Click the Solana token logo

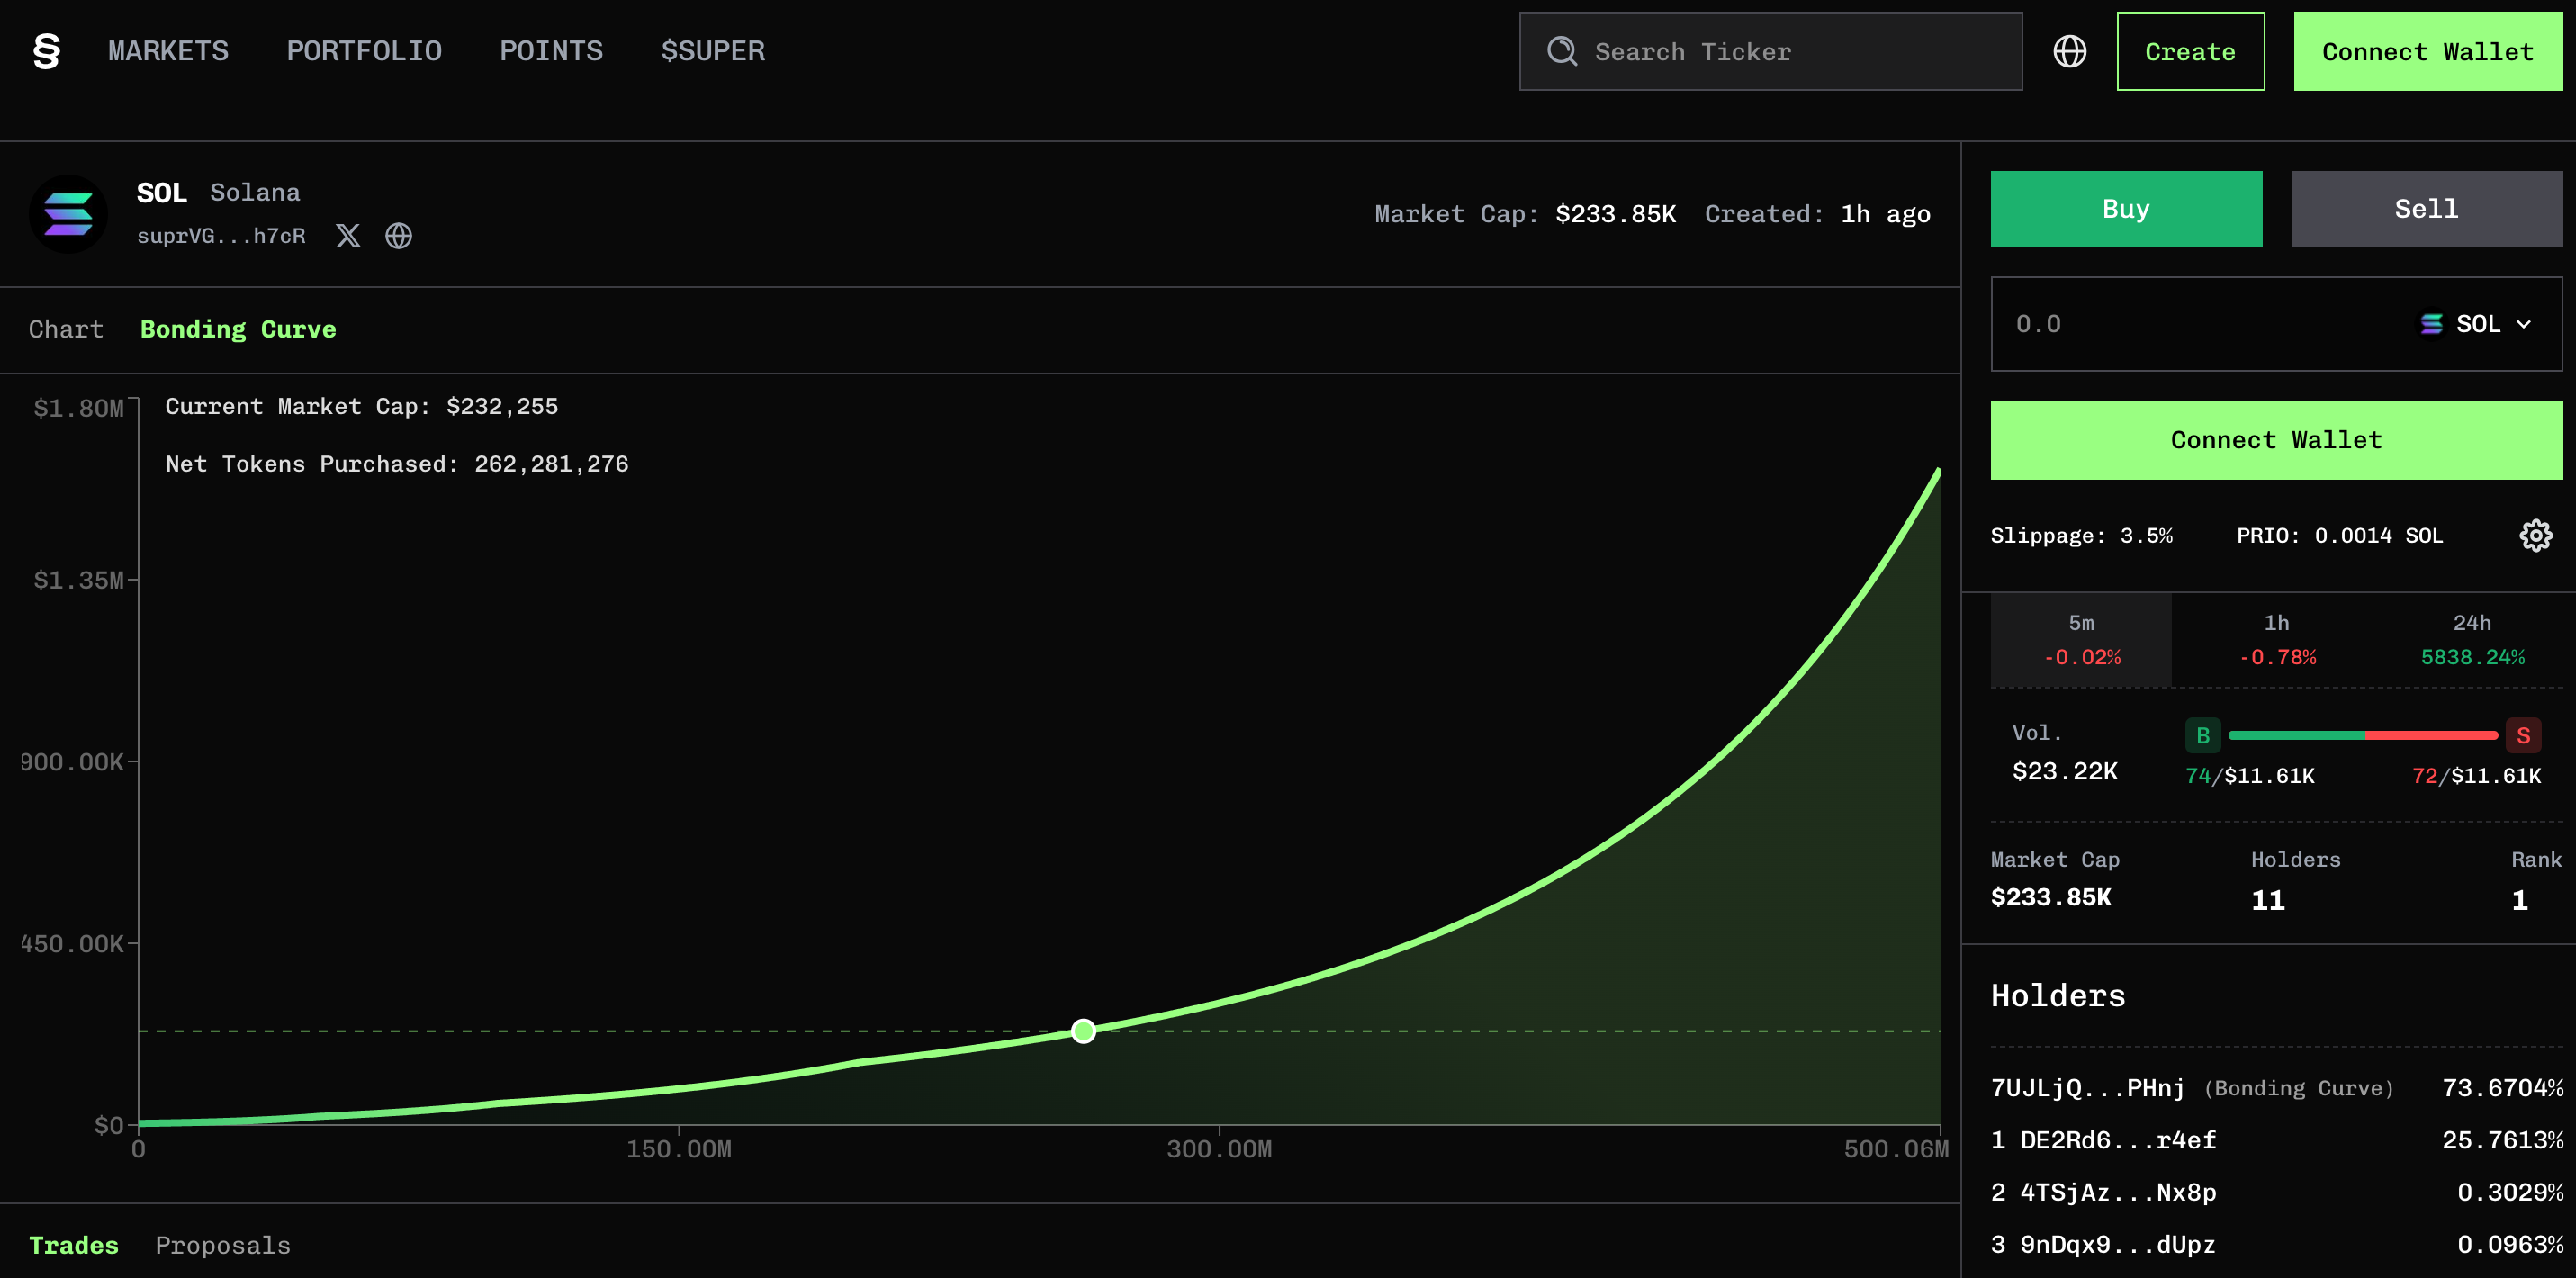(68, 214)
